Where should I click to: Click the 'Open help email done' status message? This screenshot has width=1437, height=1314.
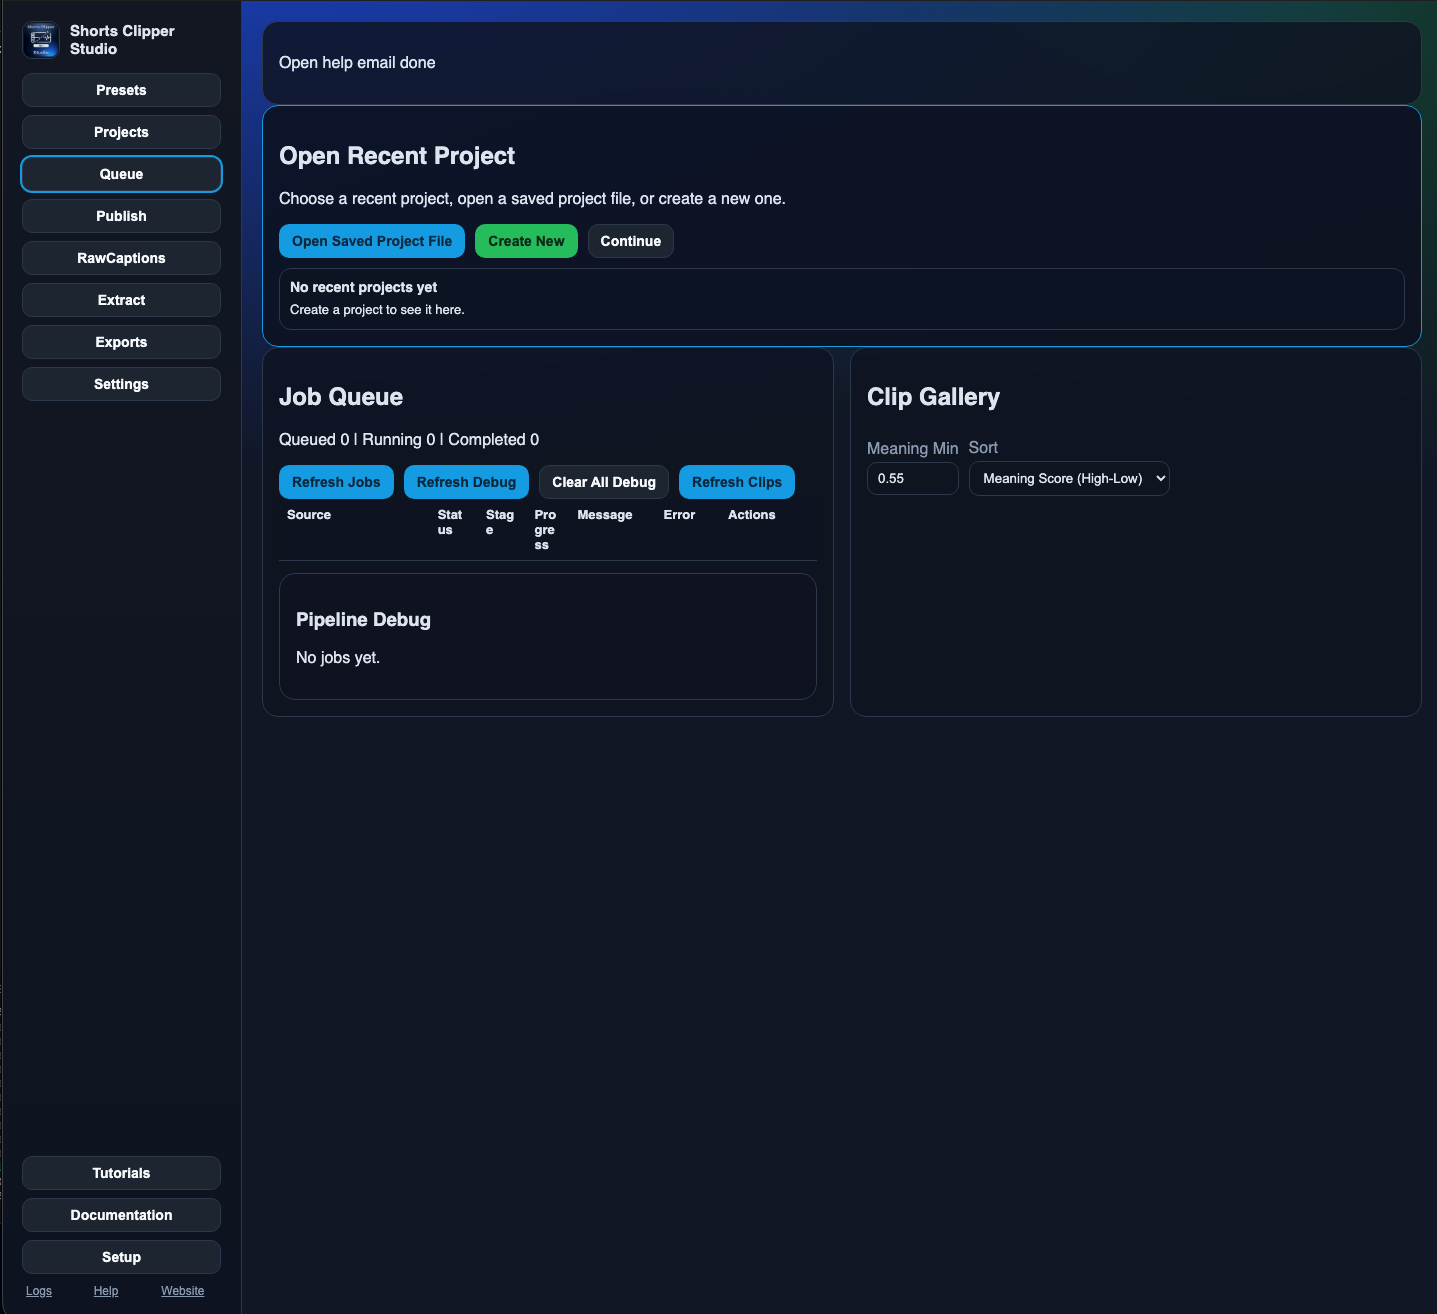point(357,62)
